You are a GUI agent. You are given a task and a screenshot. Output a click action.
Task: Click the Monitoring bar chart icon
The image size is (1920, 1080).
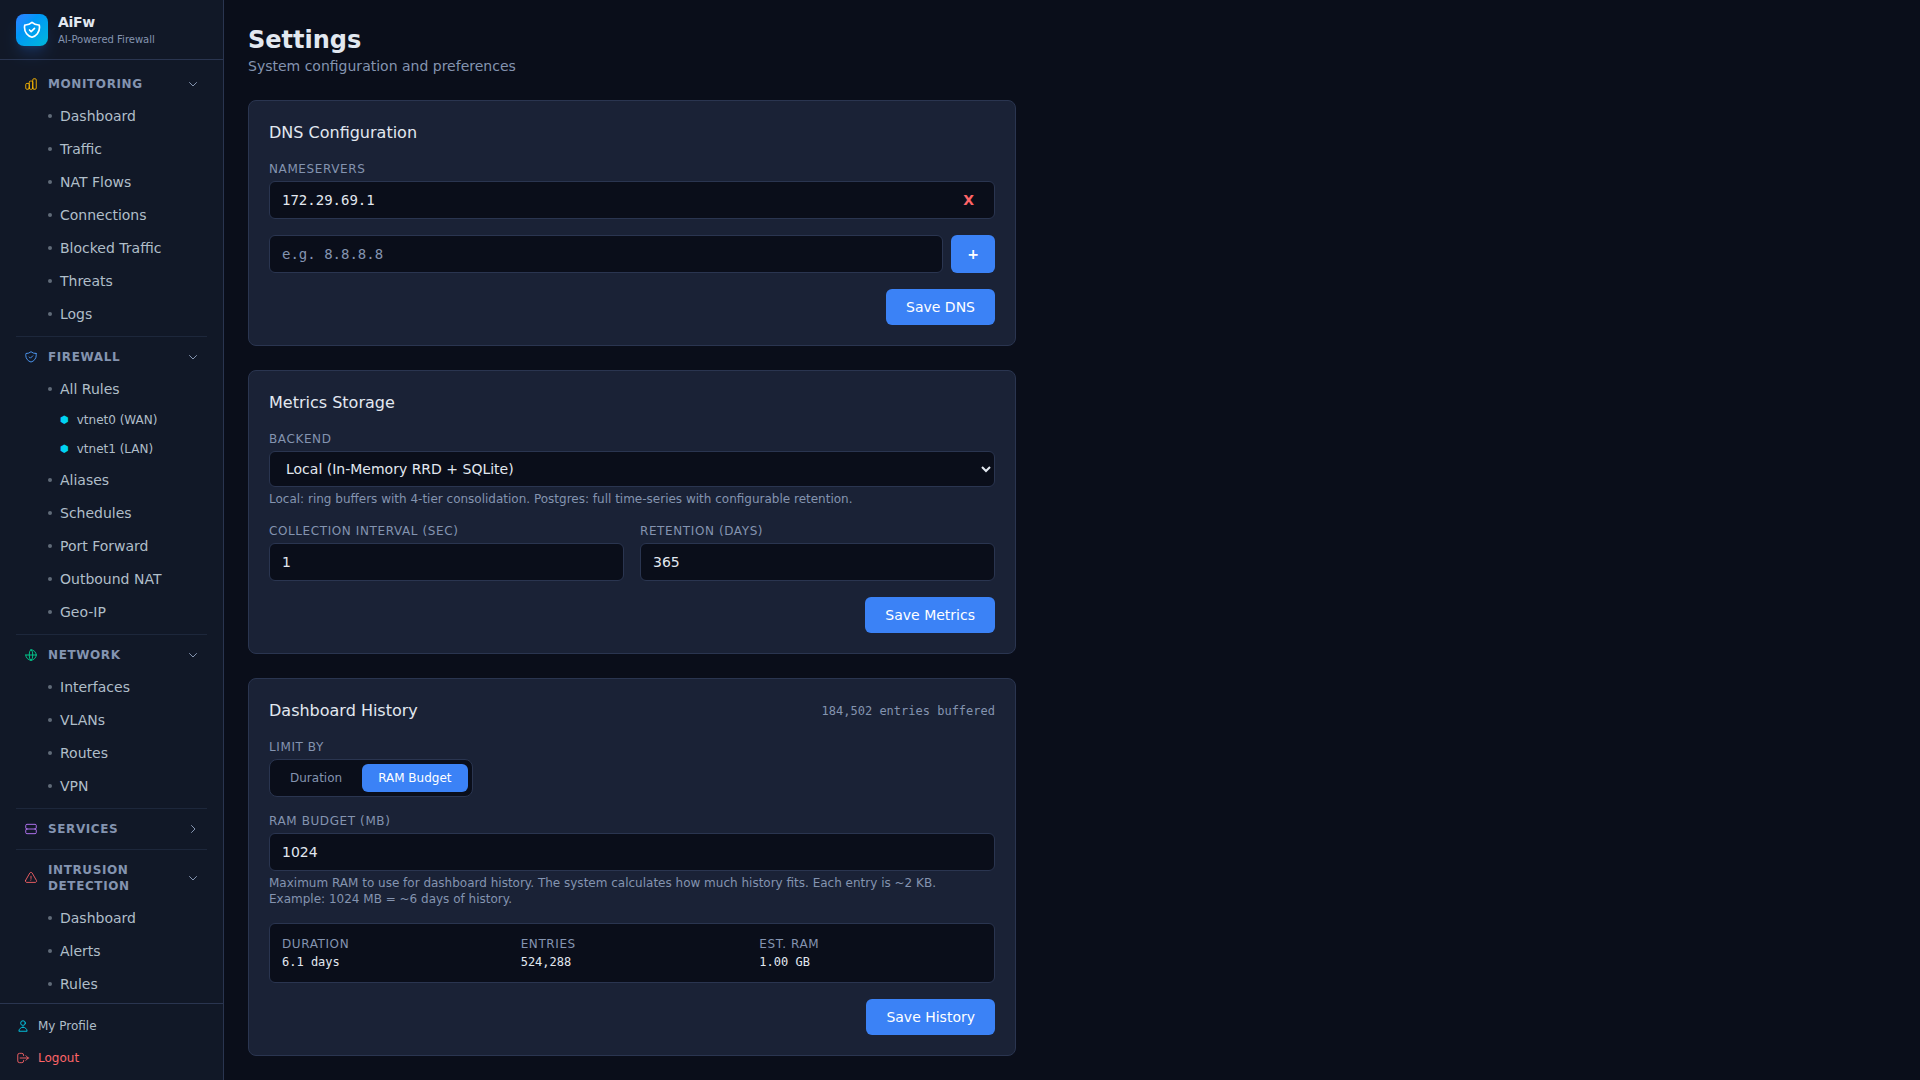click(31, 84)
